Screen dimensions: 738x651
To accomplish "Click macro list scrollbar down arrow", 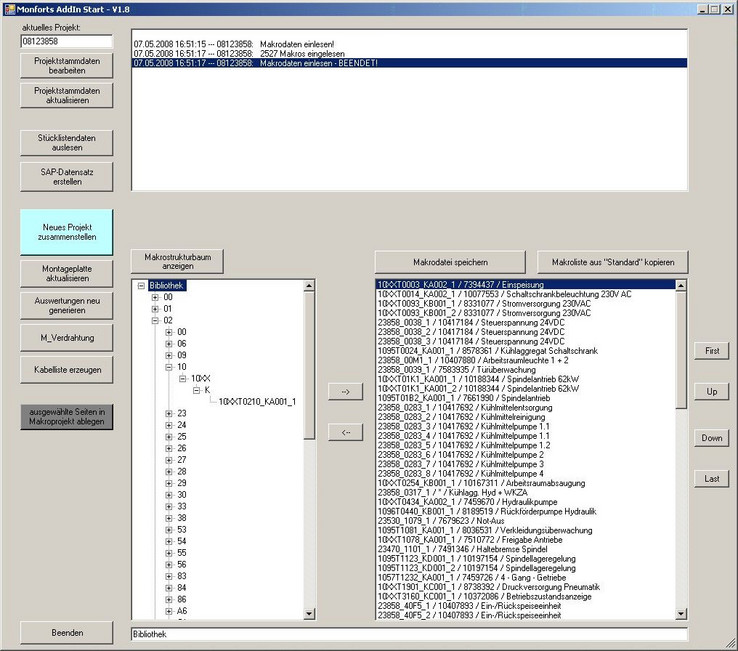I will coord(682,614).
